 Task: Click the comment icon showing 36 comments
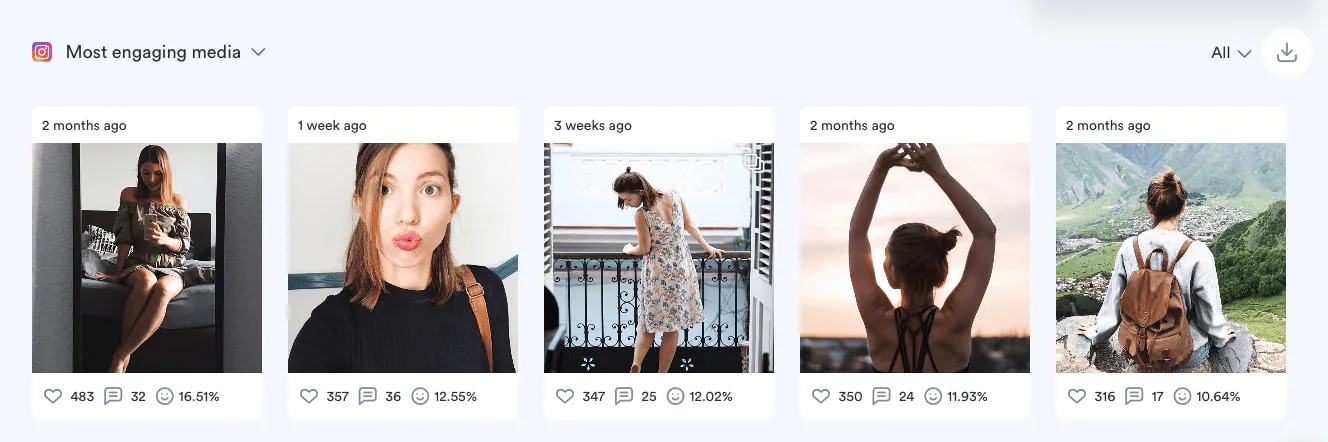click(x=368, y=397)
